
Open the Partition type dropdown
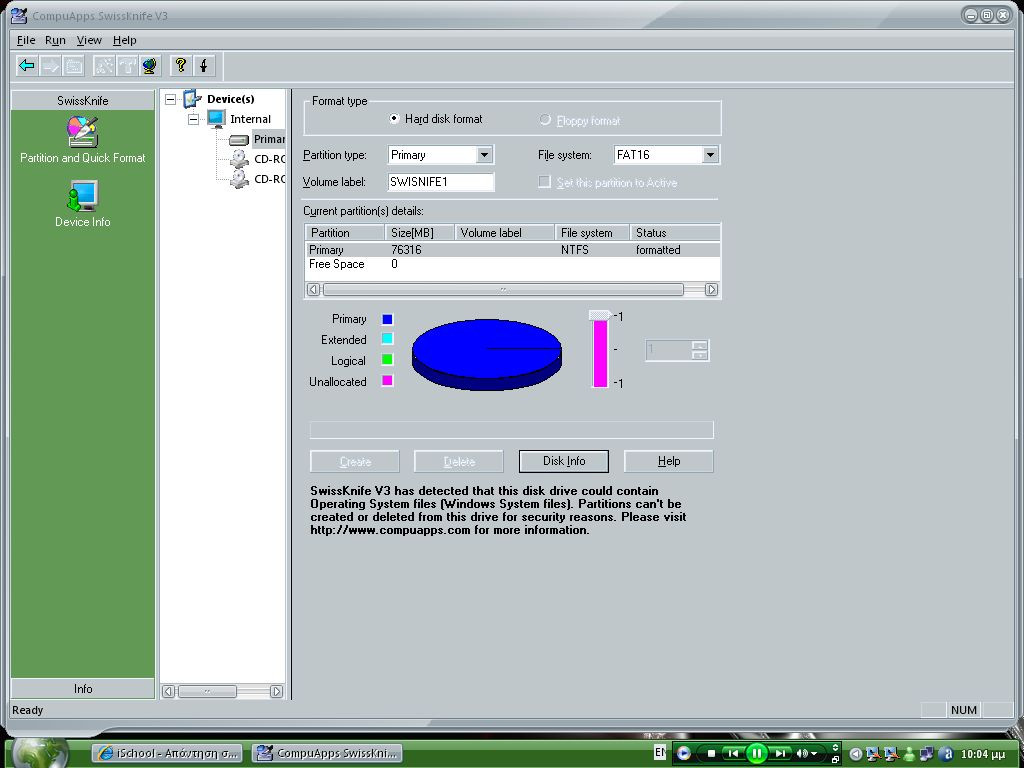[x=484, y=155]
